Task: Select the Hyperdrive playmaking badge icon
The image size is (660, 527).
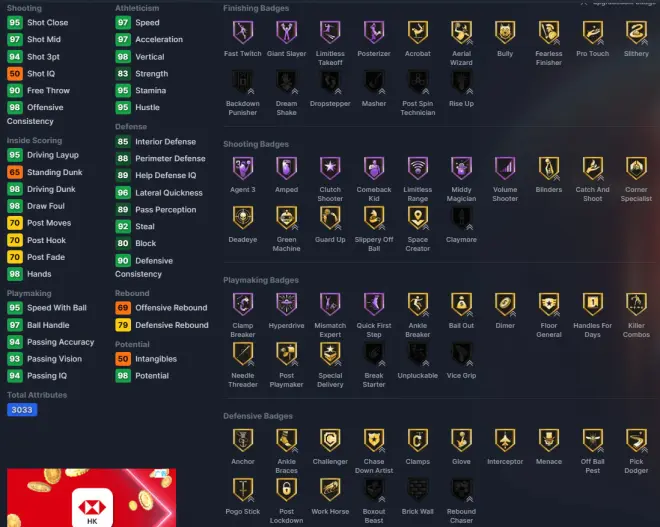Action: point(286,304)
